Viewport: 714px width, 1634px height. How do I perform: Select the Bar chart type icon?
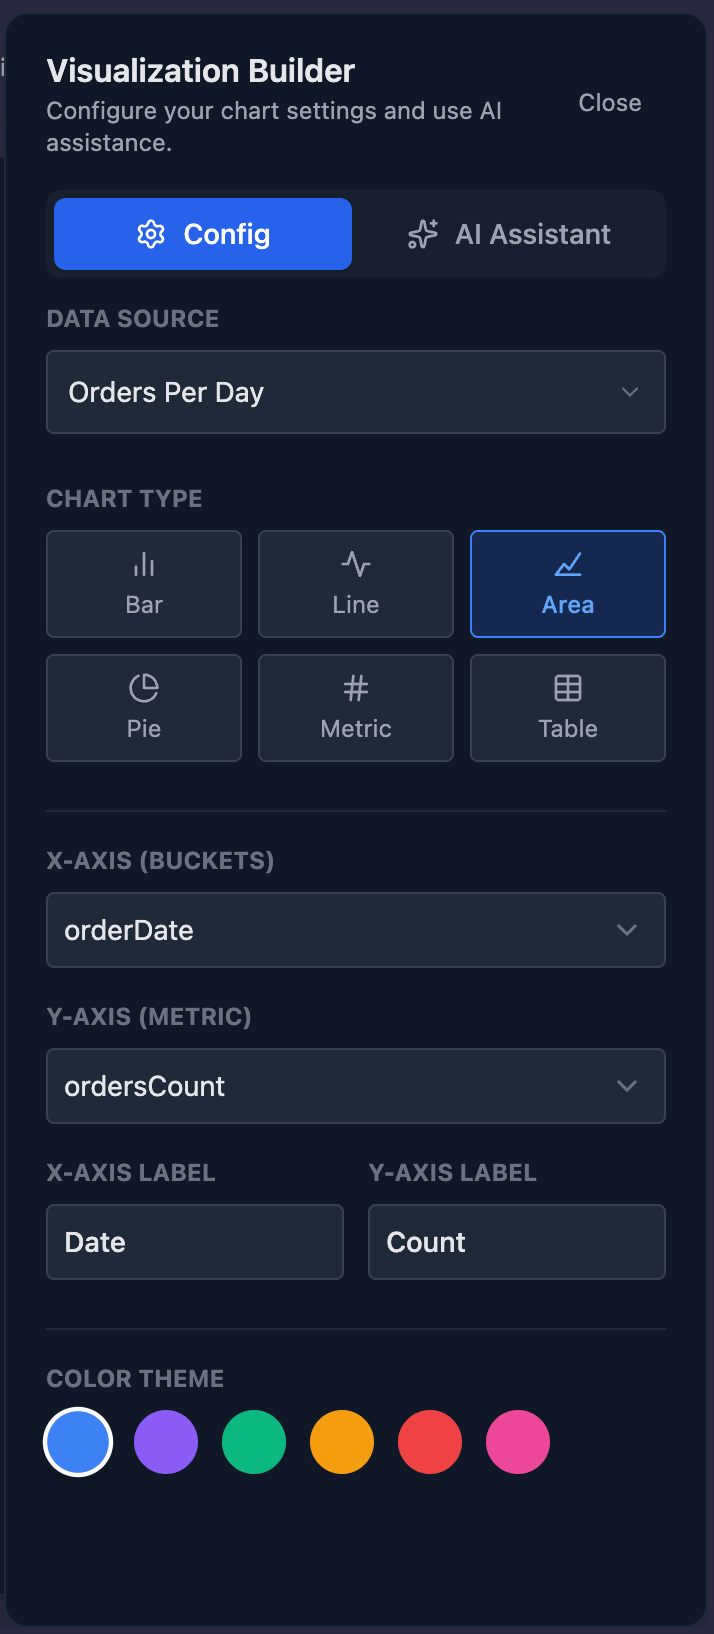(x=144, y=566)
